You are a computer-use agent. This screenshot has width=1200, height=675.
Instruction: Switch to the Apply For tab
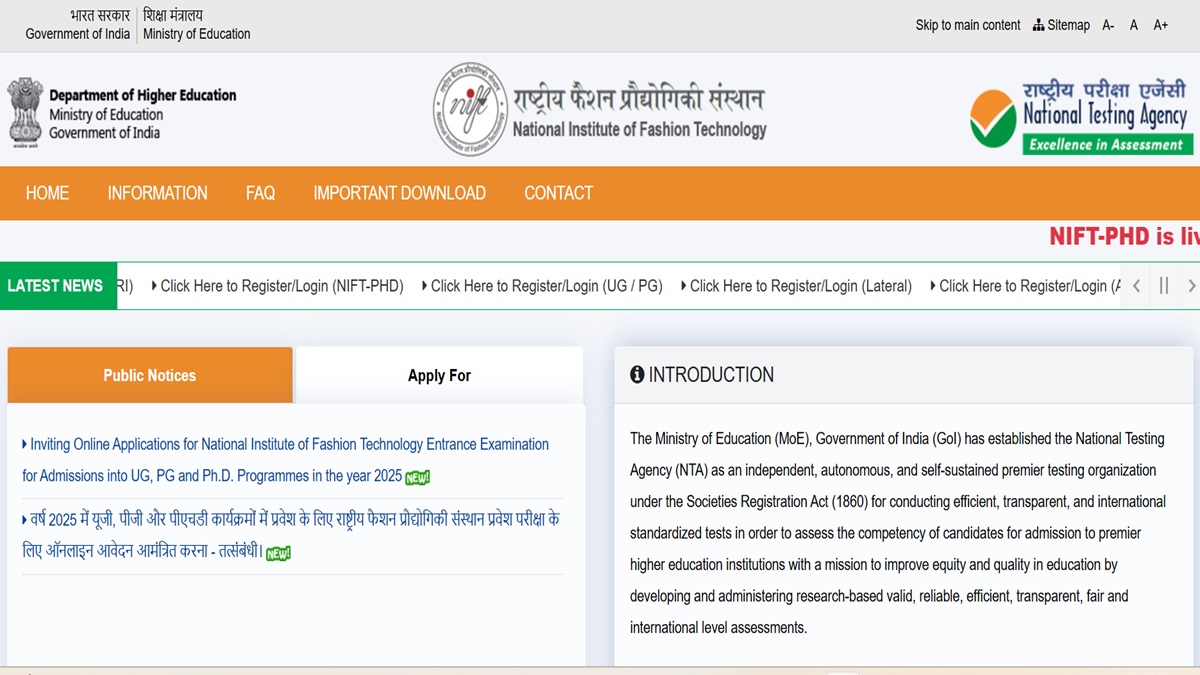439,375
